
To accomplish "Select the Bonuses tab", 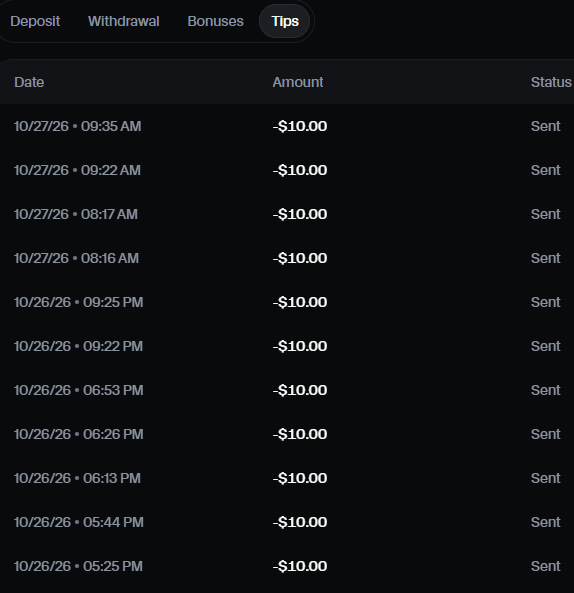I will [x=216, y=21].
